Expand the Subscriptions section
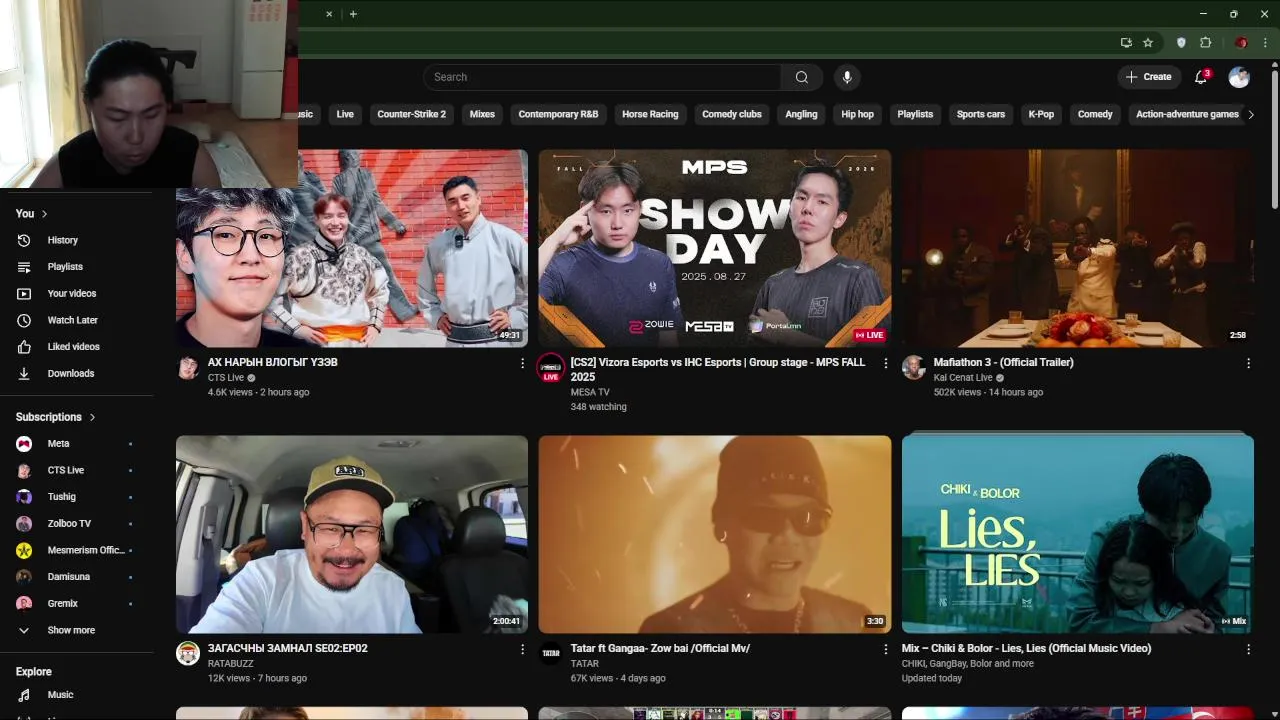 point(55,417)
